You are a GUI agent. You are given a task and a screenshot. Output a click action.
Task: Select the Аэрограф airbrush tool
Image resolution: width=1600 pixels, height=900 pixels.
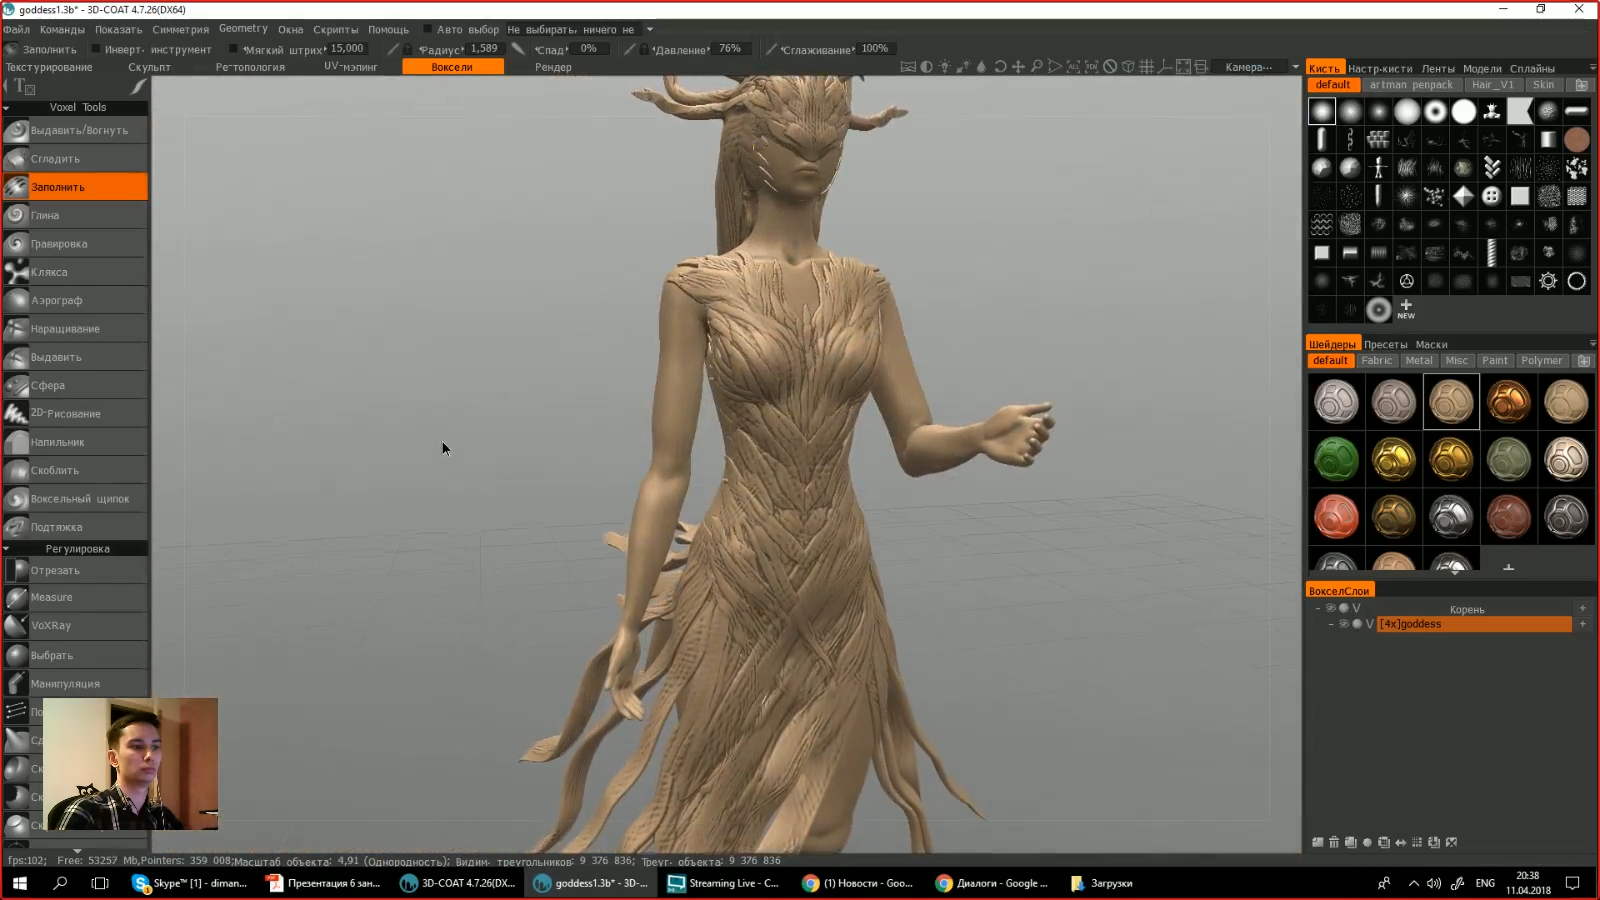pos(75,300)
